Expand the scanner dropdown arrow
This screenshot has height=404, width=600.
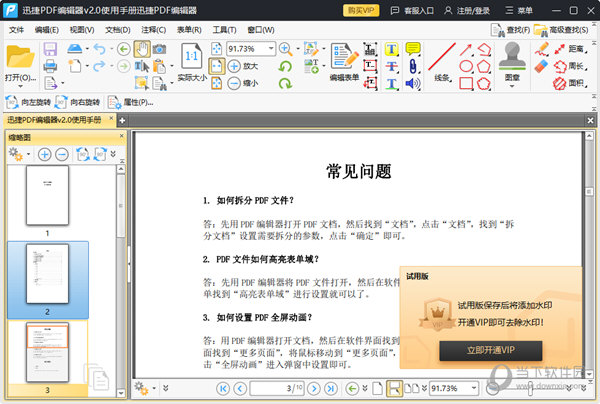pos(87,49)
